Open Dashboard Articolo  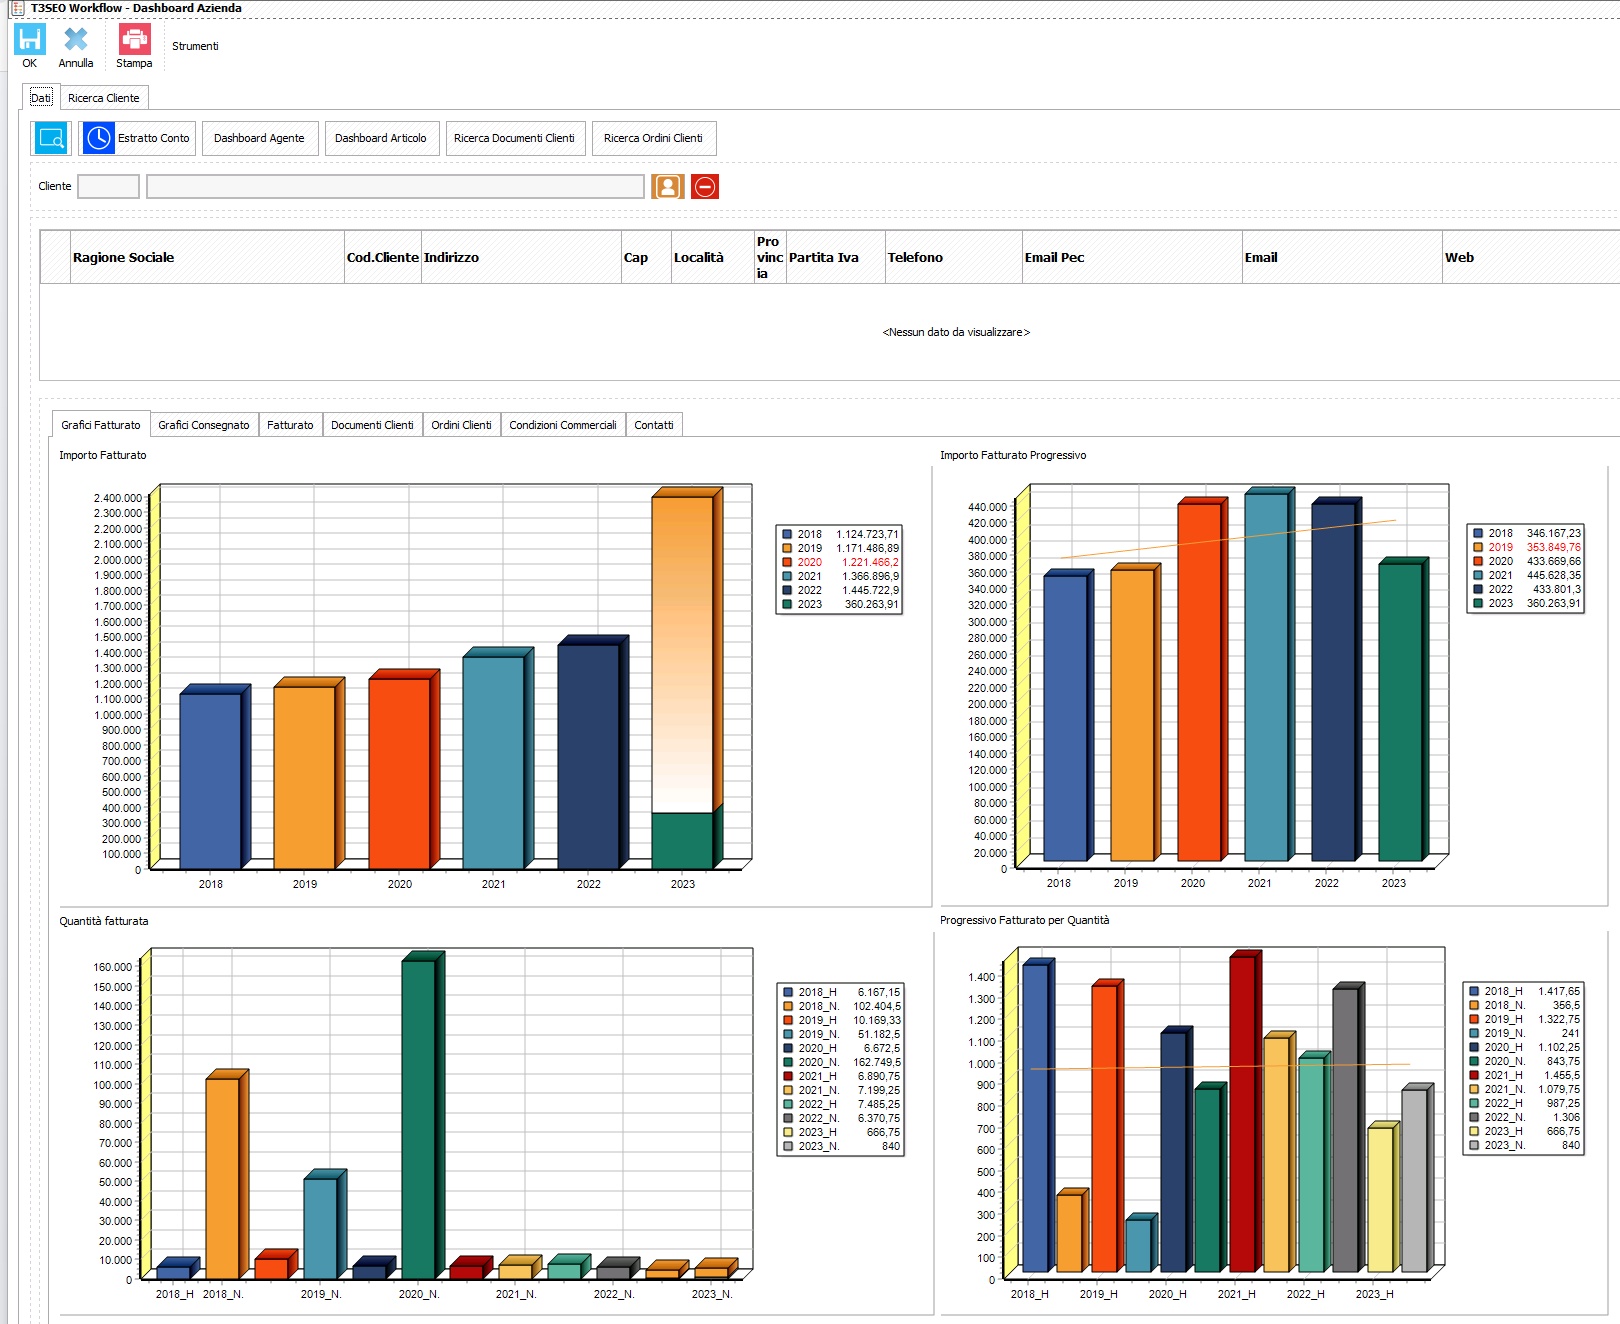pos(380,138)
